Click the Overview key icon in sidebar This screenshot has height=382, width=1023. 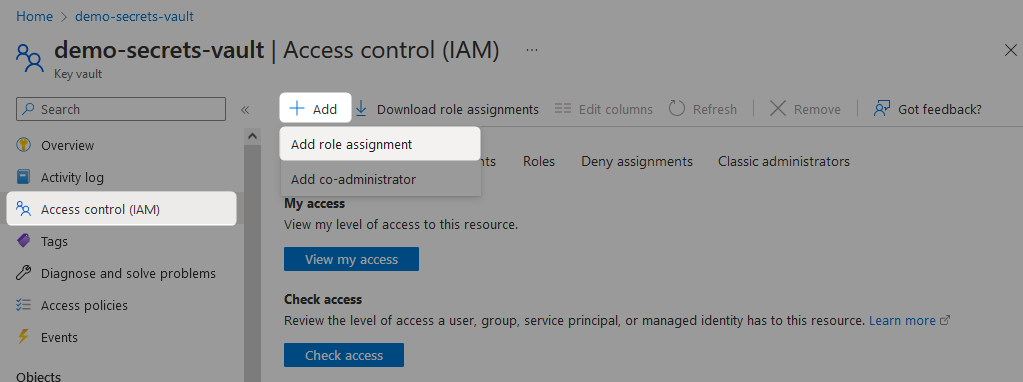click(x=23, y=145)
